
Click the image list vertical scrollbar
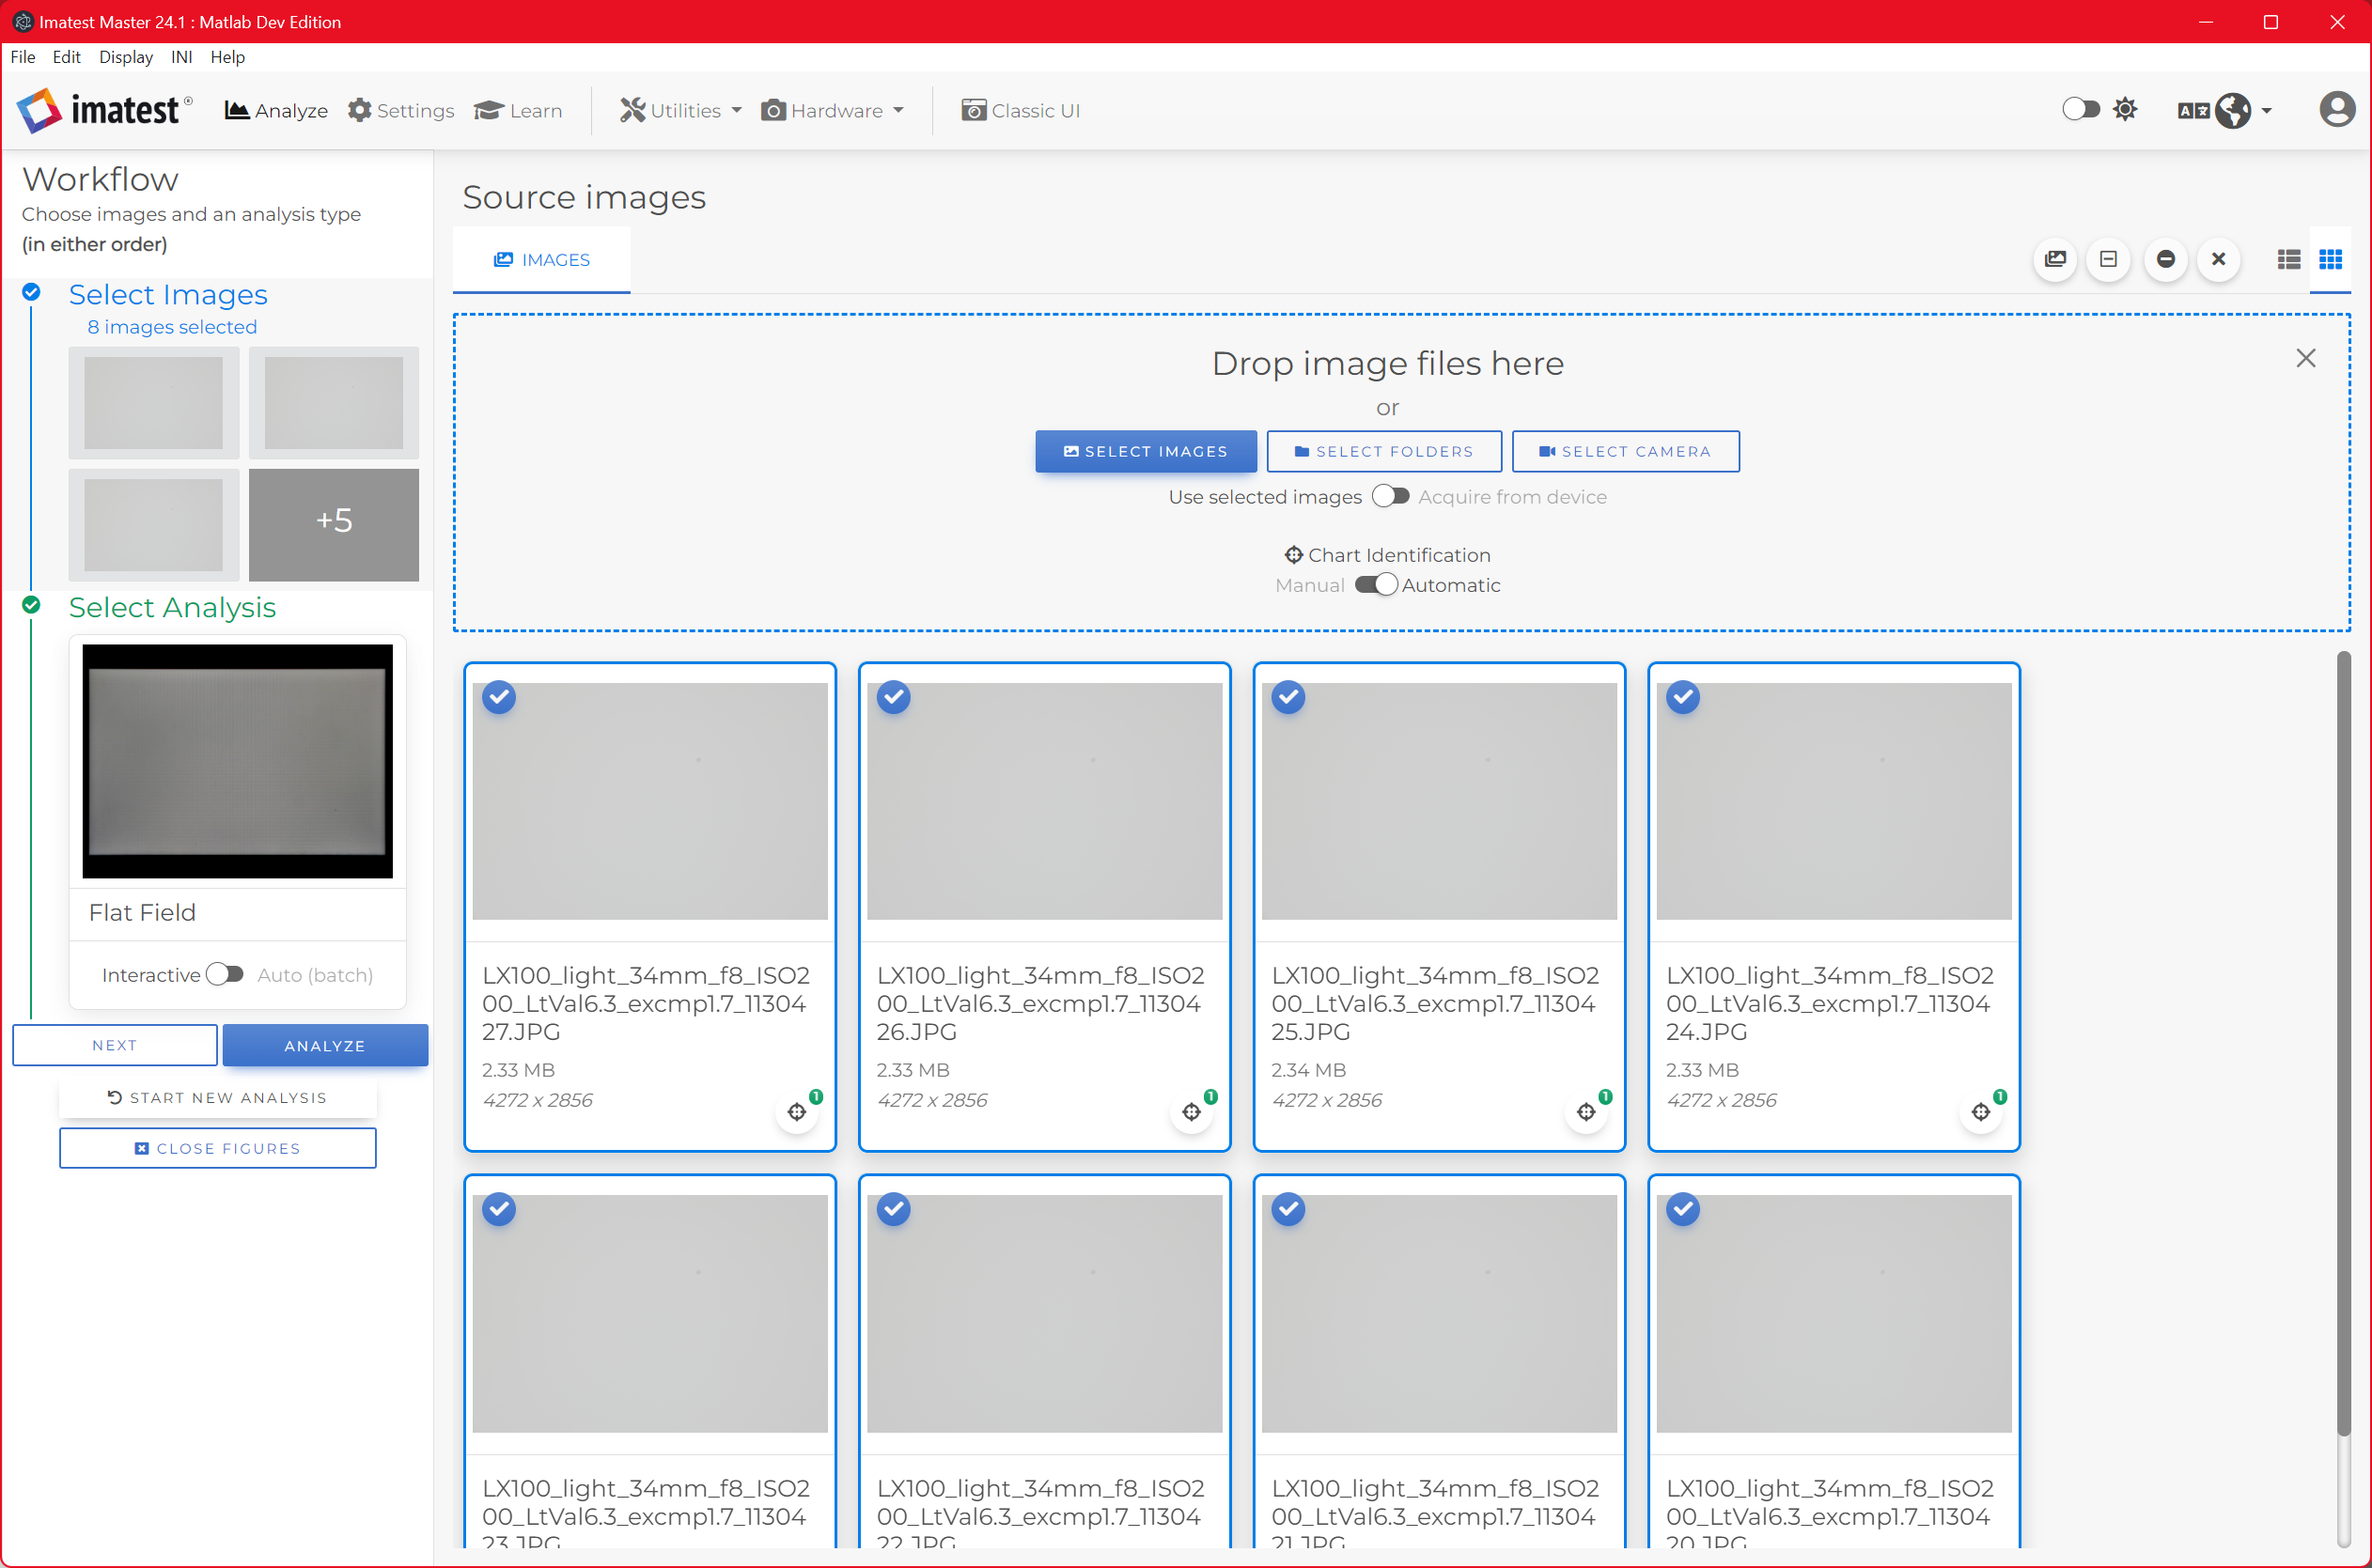coord(2343,1045)
